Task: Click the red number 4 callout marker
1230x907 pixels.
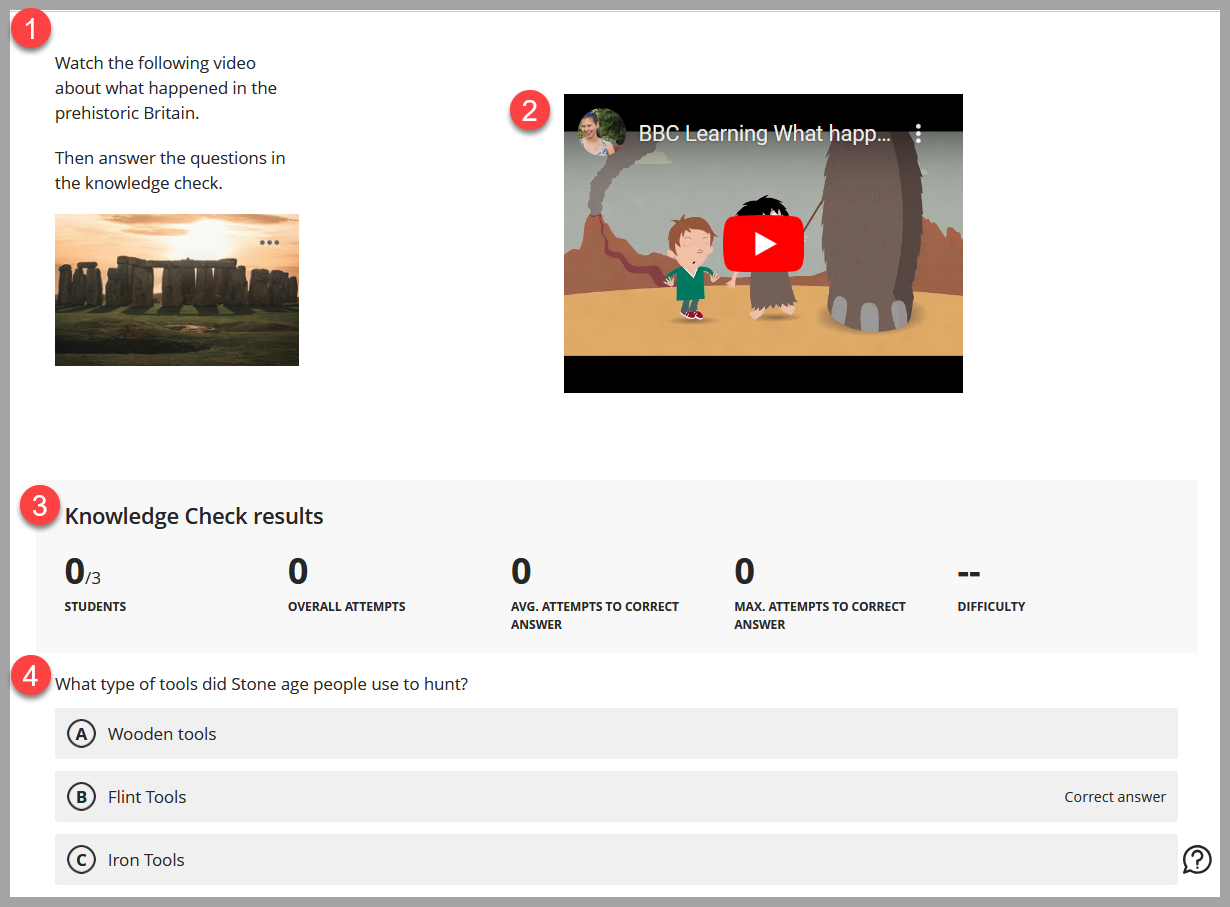Action: 31,677
